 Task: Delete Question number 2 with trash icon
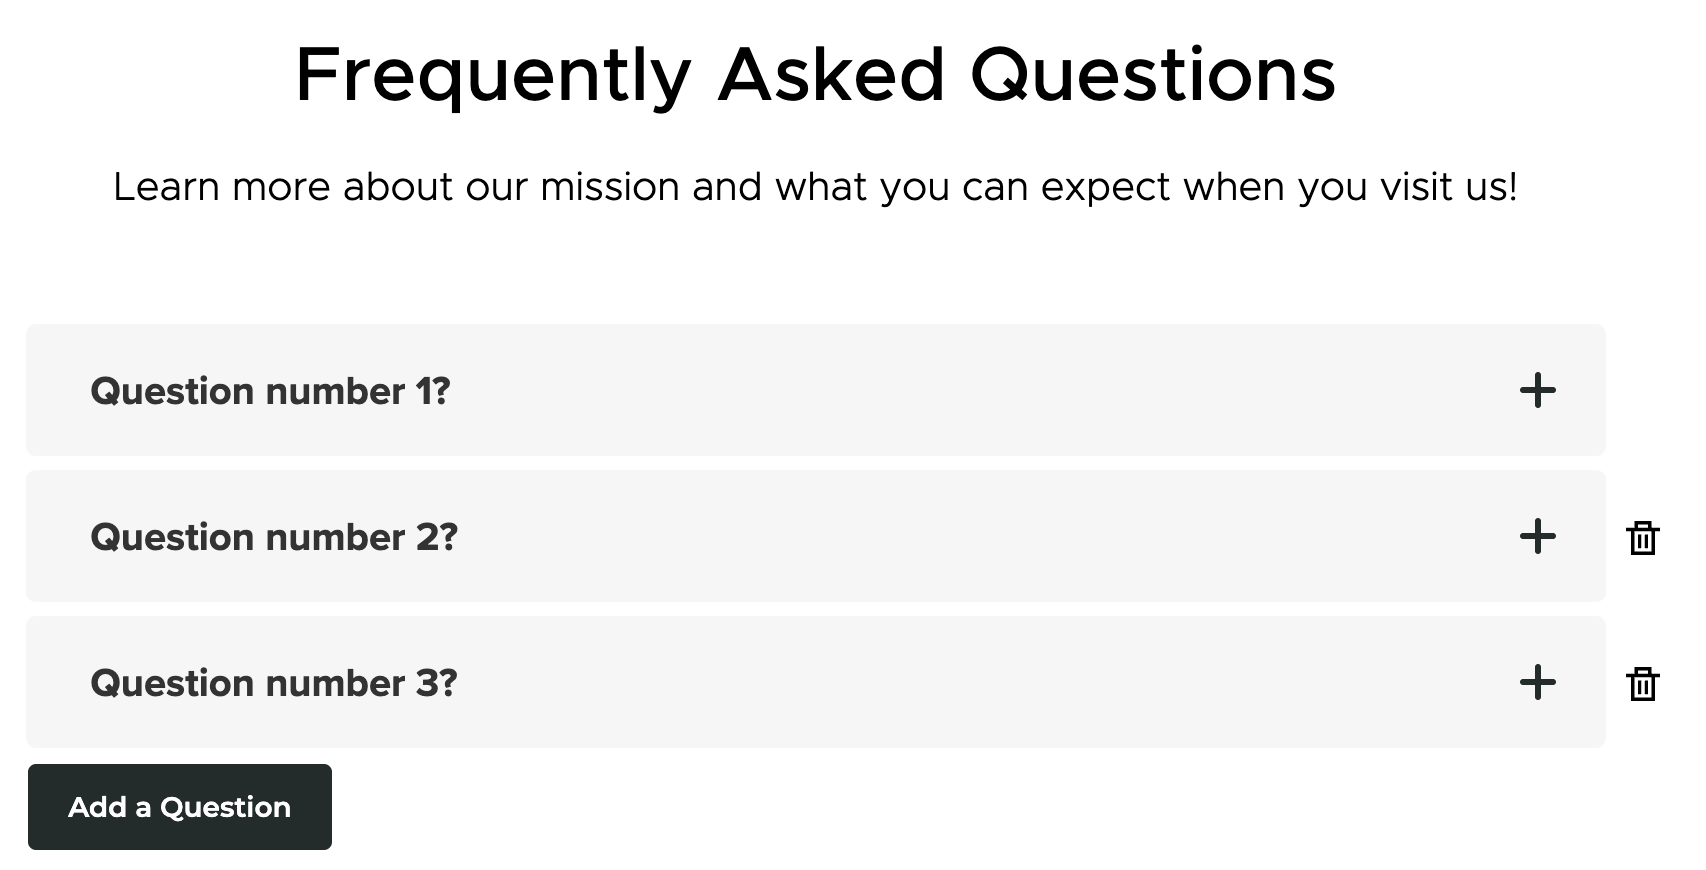1642,537
